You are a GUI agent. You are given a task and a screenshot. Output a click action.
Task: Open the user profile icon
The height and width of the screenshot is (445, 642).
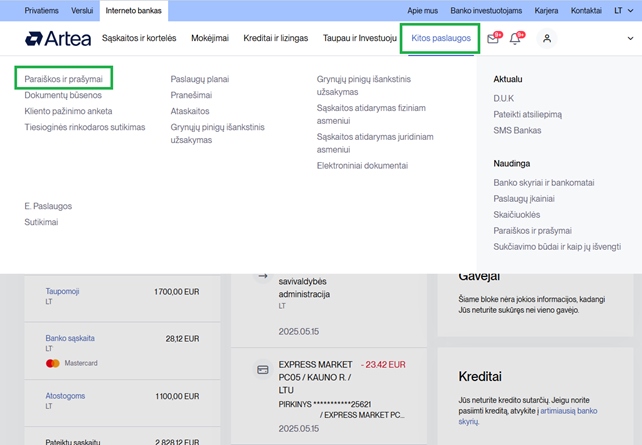547,38
